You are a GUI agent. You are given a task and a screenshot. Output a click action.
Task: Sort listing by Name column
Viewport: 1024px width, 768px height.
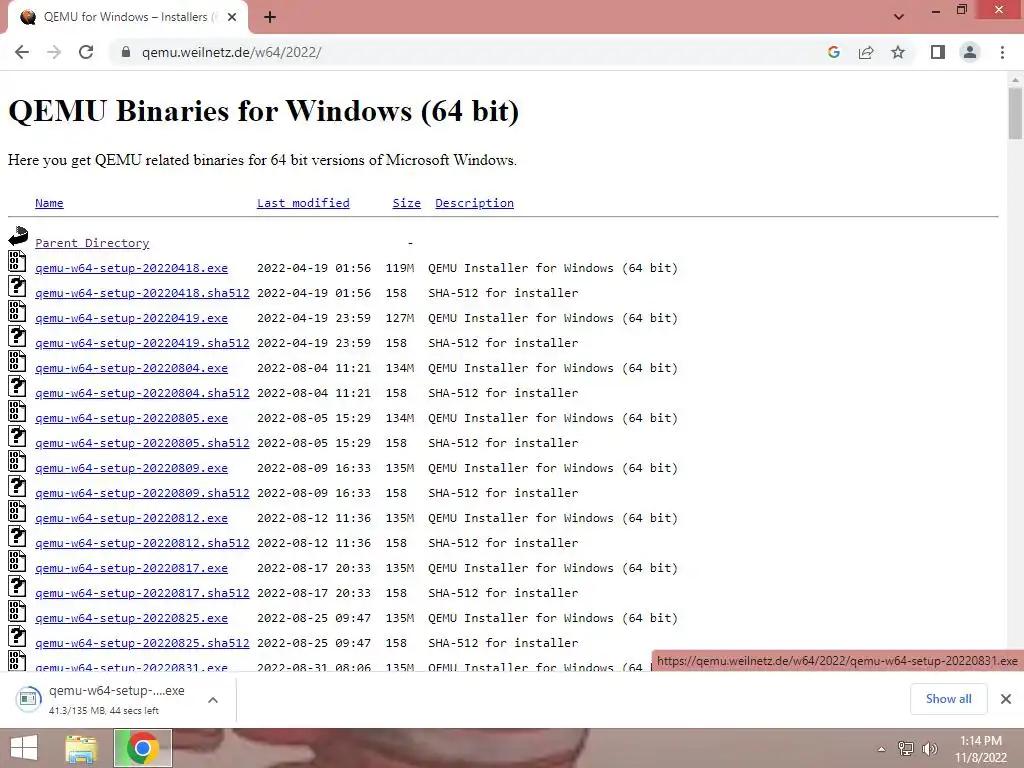(49, 203)
